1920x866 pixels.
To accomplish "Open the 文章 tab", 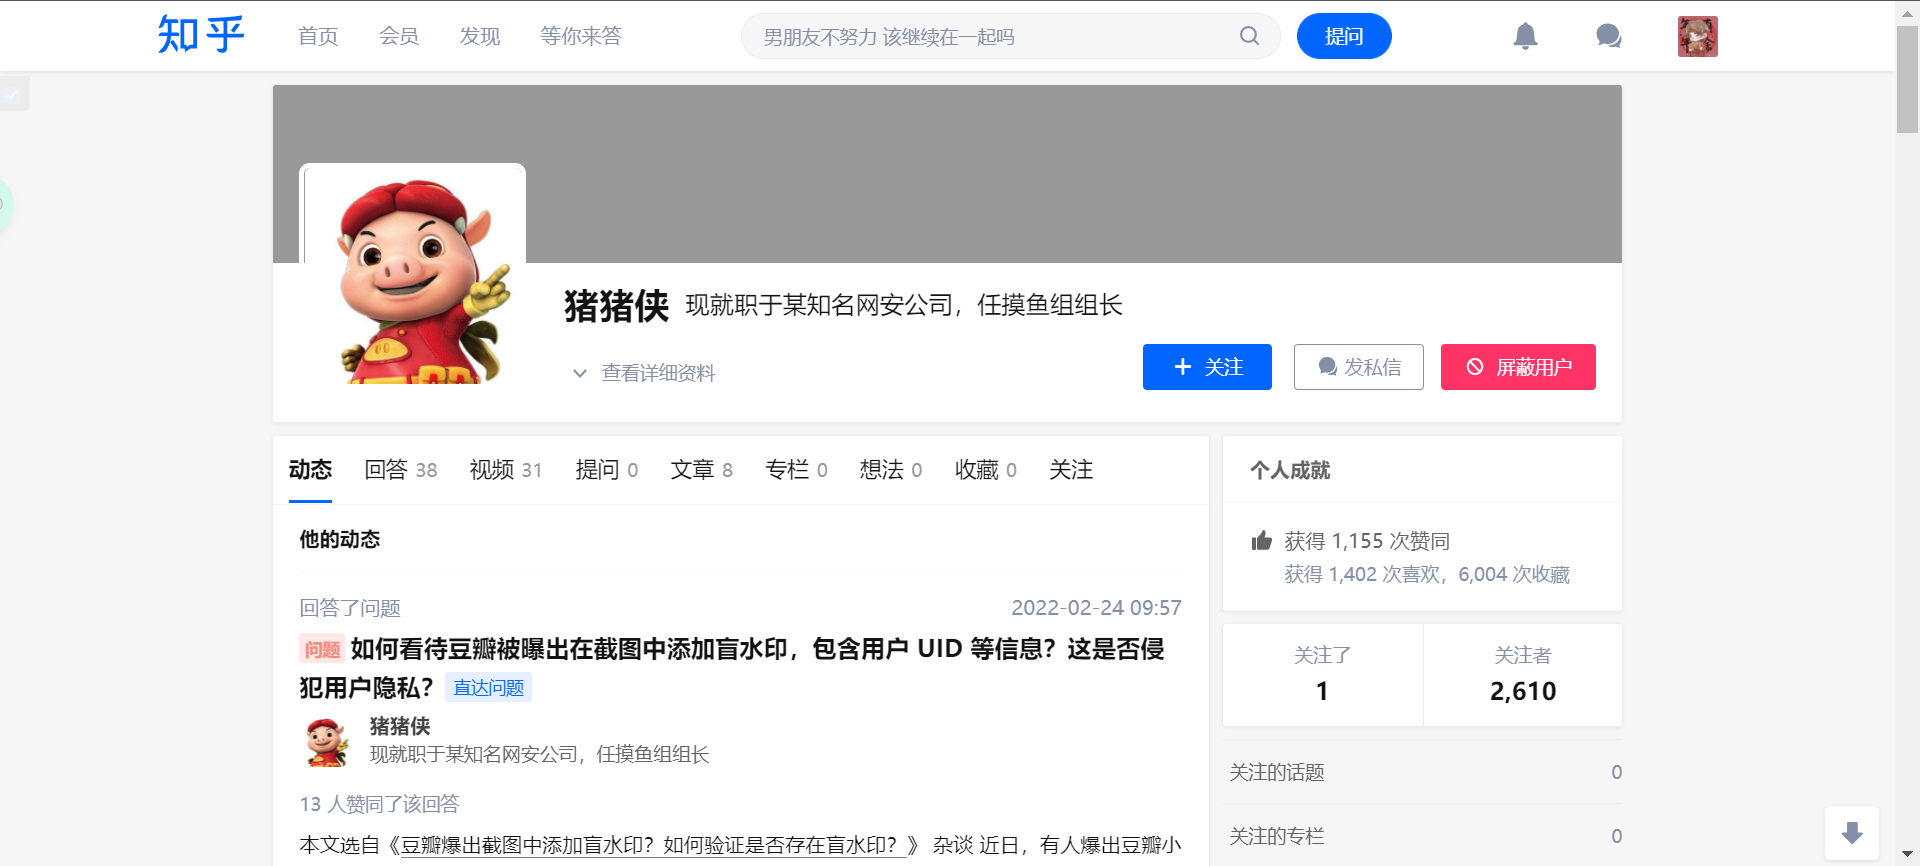I will coord(701,470).
